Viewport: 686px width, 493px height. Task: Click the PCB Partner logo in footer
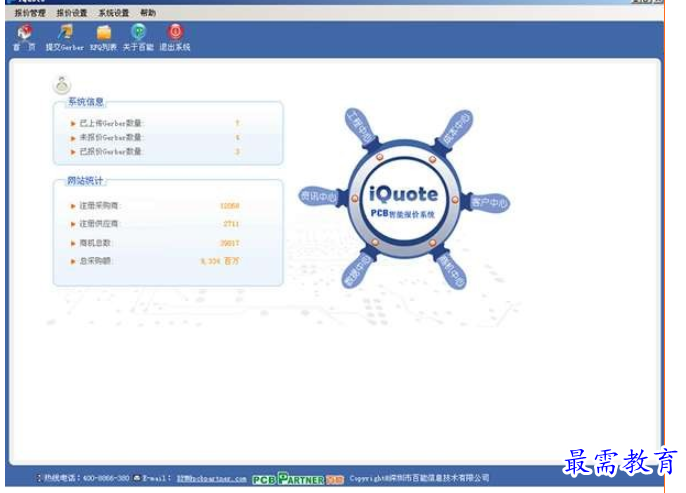point(298,479)
